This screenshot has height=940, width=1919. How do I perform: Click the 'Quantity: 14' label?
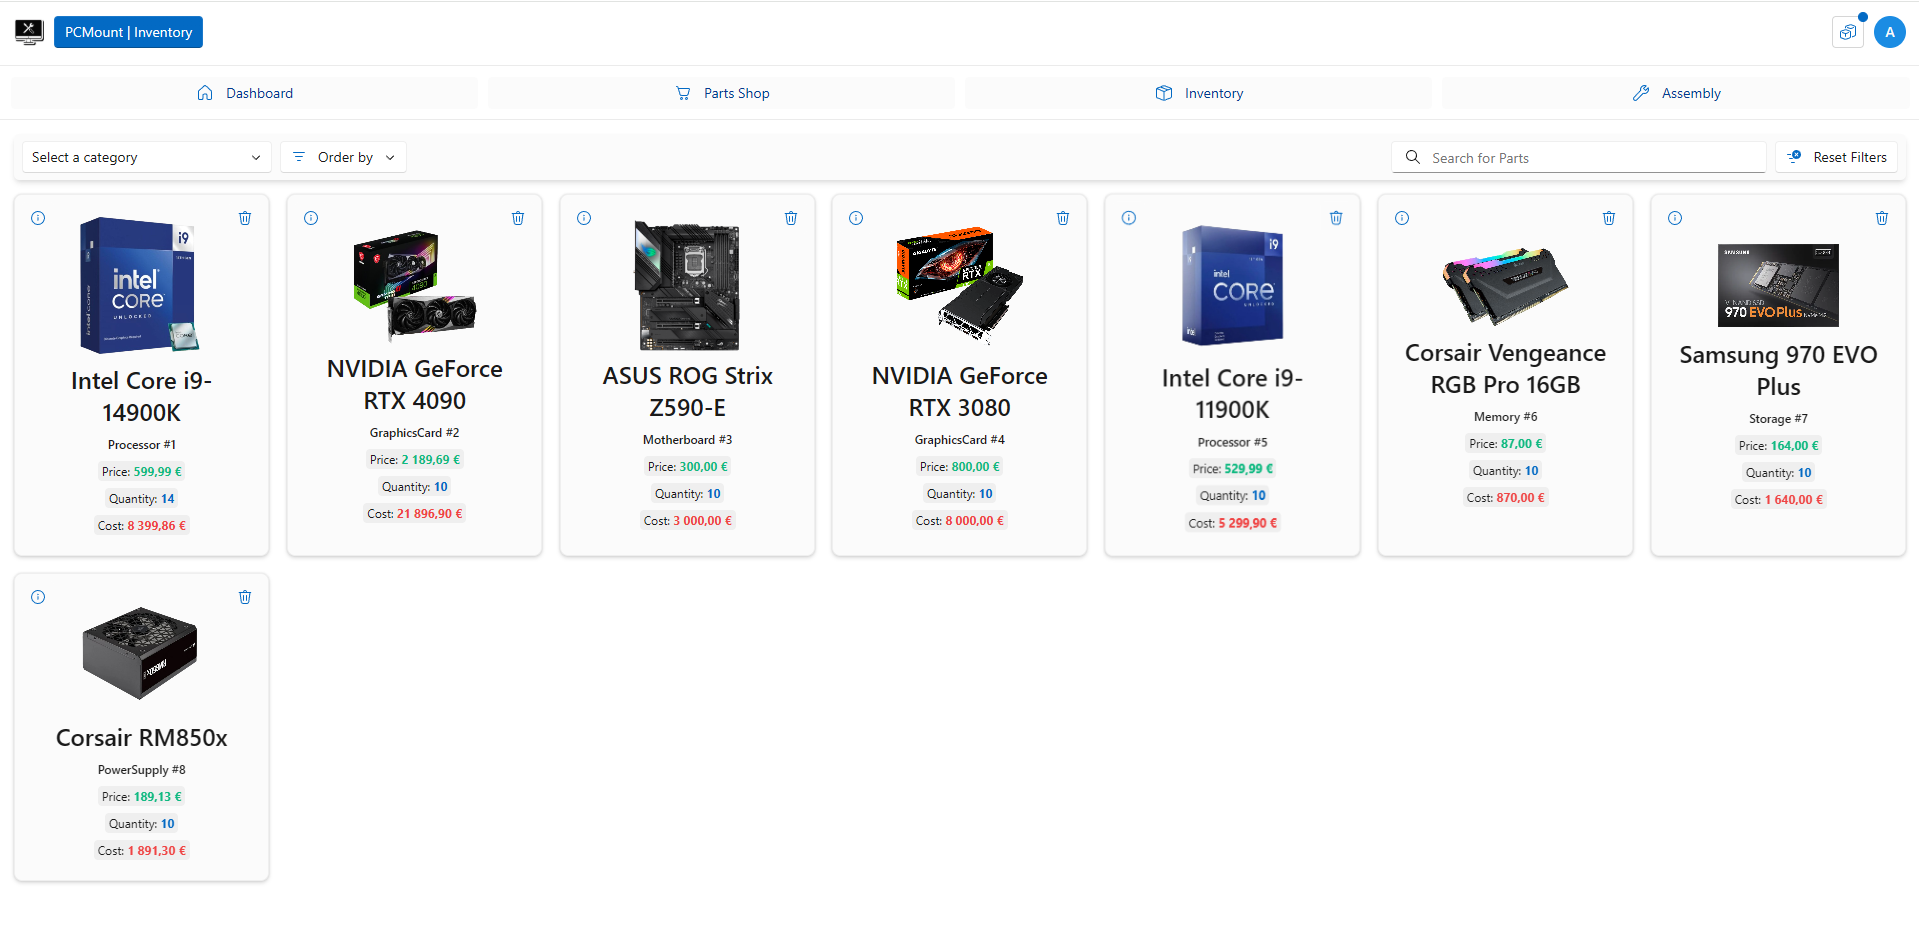[x=141, y=498]
